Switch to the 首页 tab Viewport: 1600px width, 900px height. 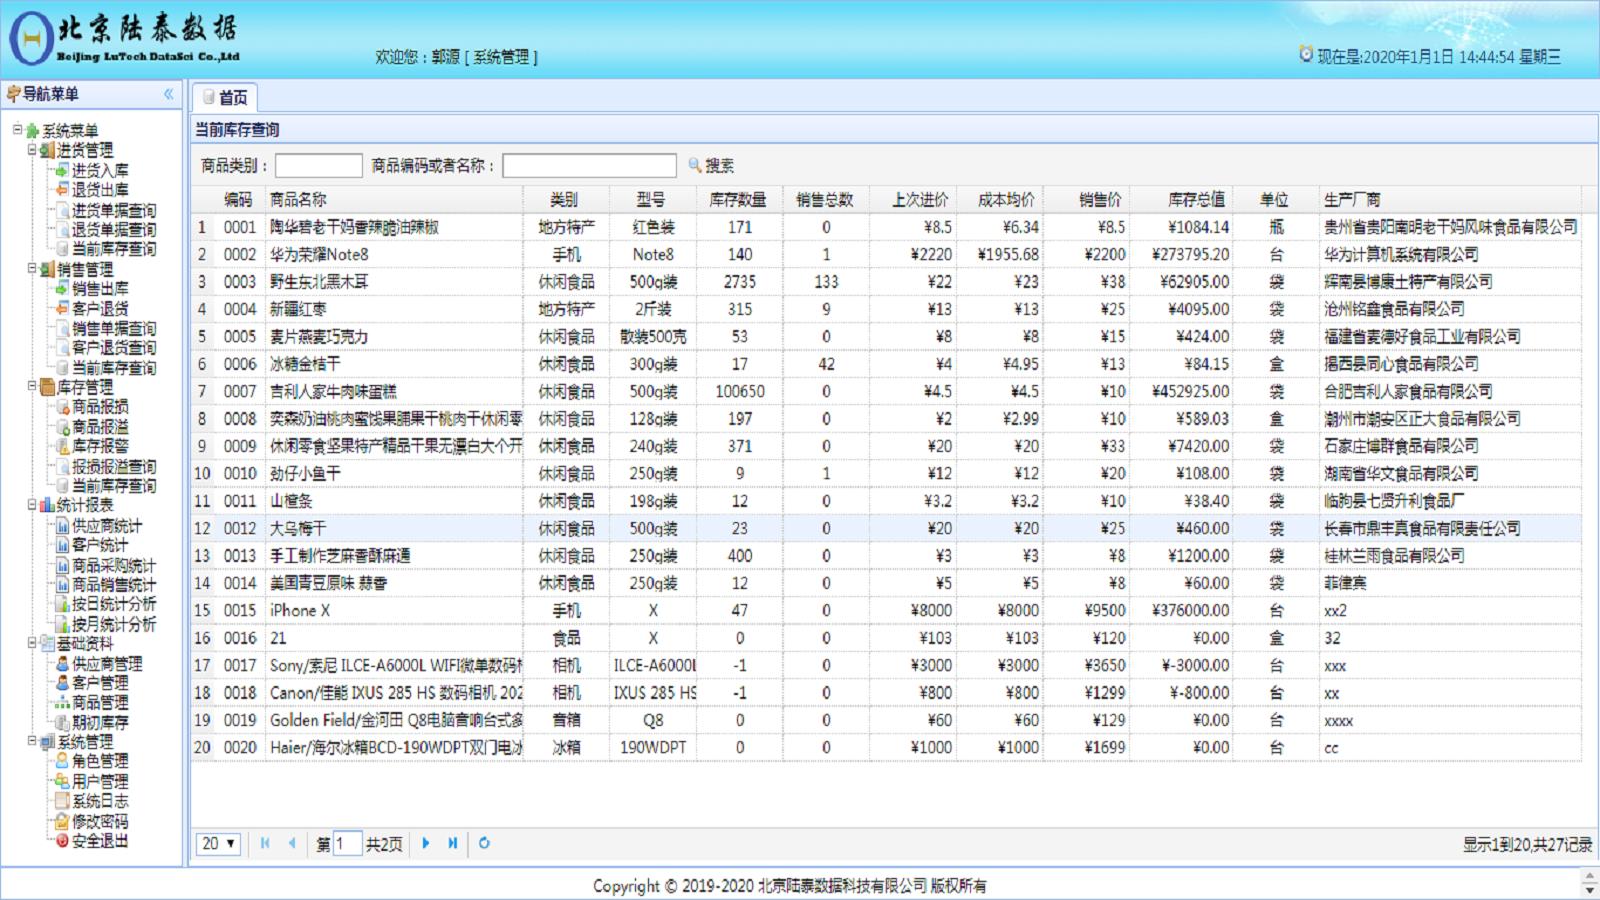tap(225, 97)
